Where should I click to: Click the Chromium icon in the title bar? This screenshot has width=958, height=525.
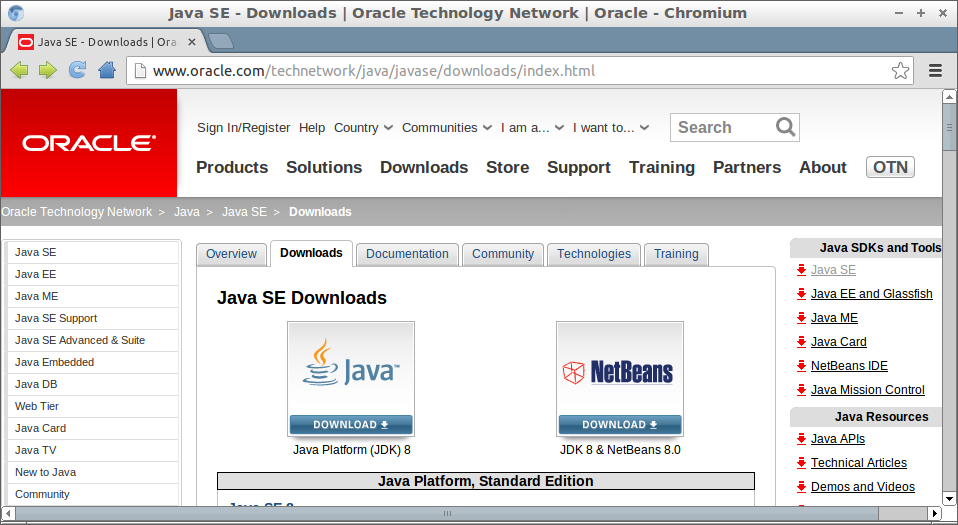(x=16, y=13)
